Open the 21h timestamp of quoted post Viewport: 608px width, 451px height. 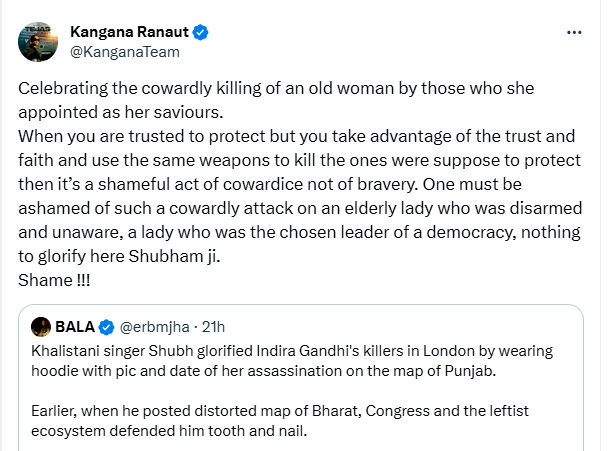212,326
